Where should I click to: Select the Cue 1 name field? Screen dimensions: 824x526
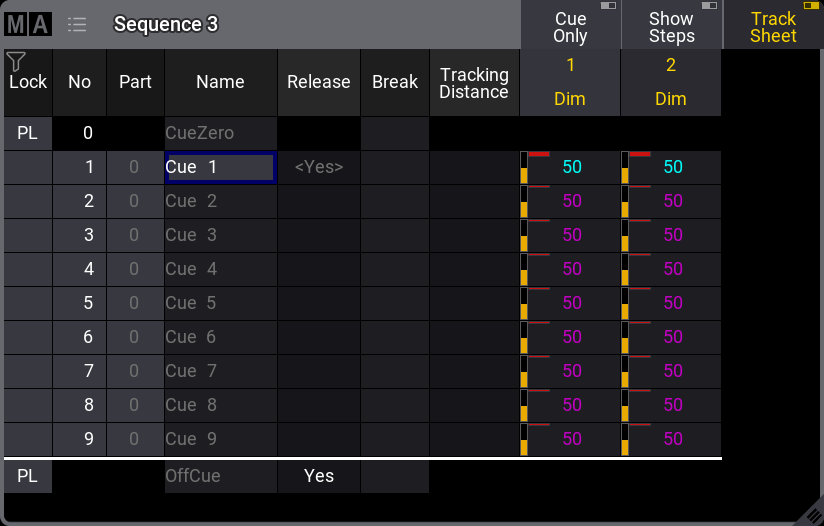pos(220,168)
